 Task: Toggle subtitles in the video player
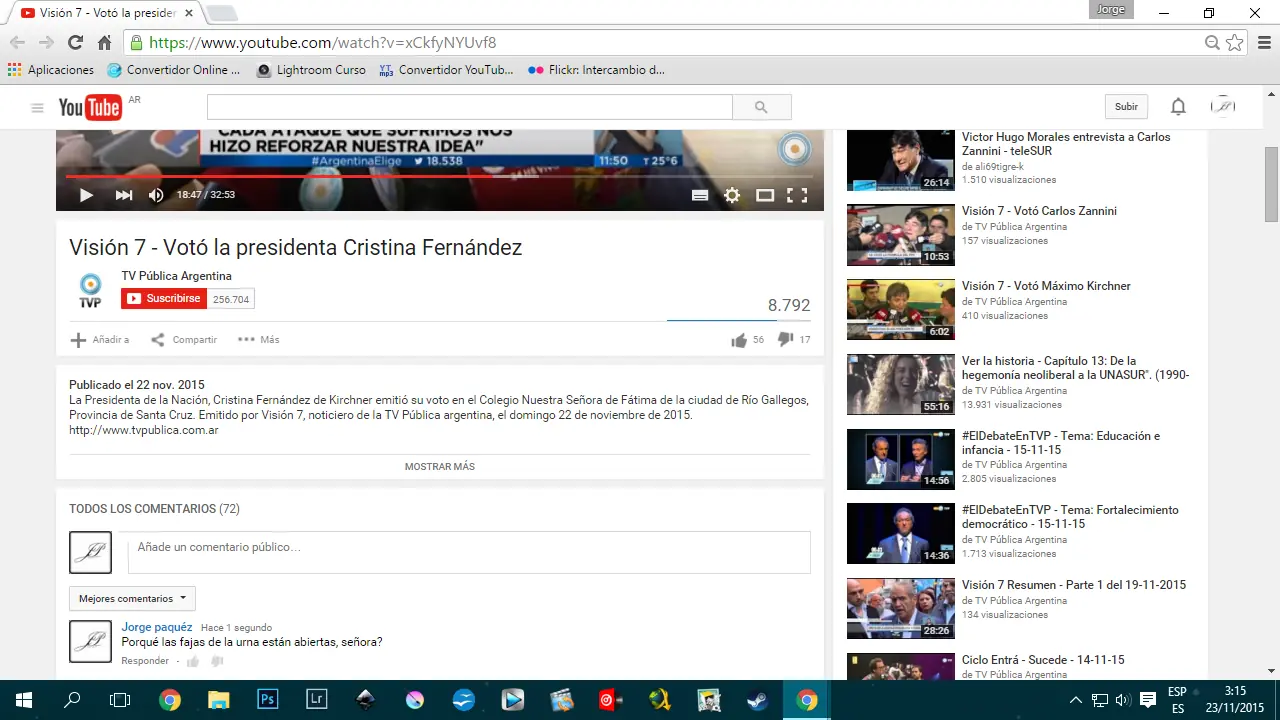coord(700,196)
